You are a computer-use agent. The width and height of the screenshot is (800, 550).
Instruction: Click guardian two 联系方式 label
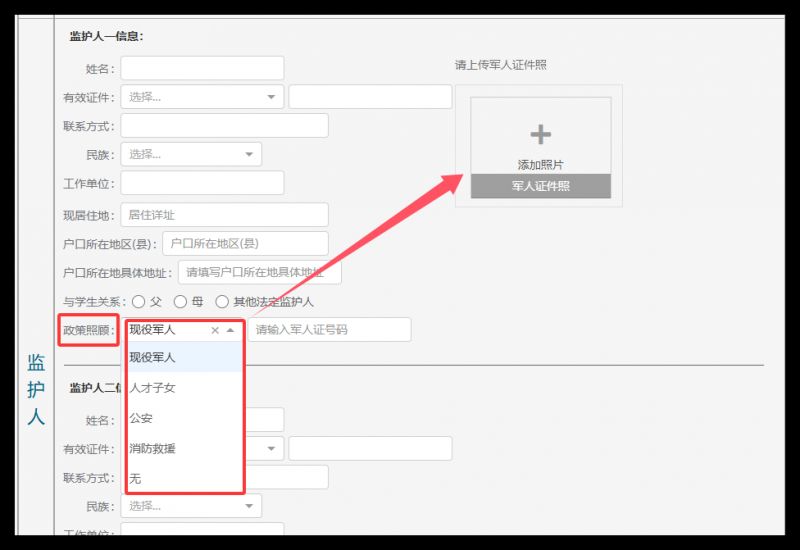click(x=89, y=478)
